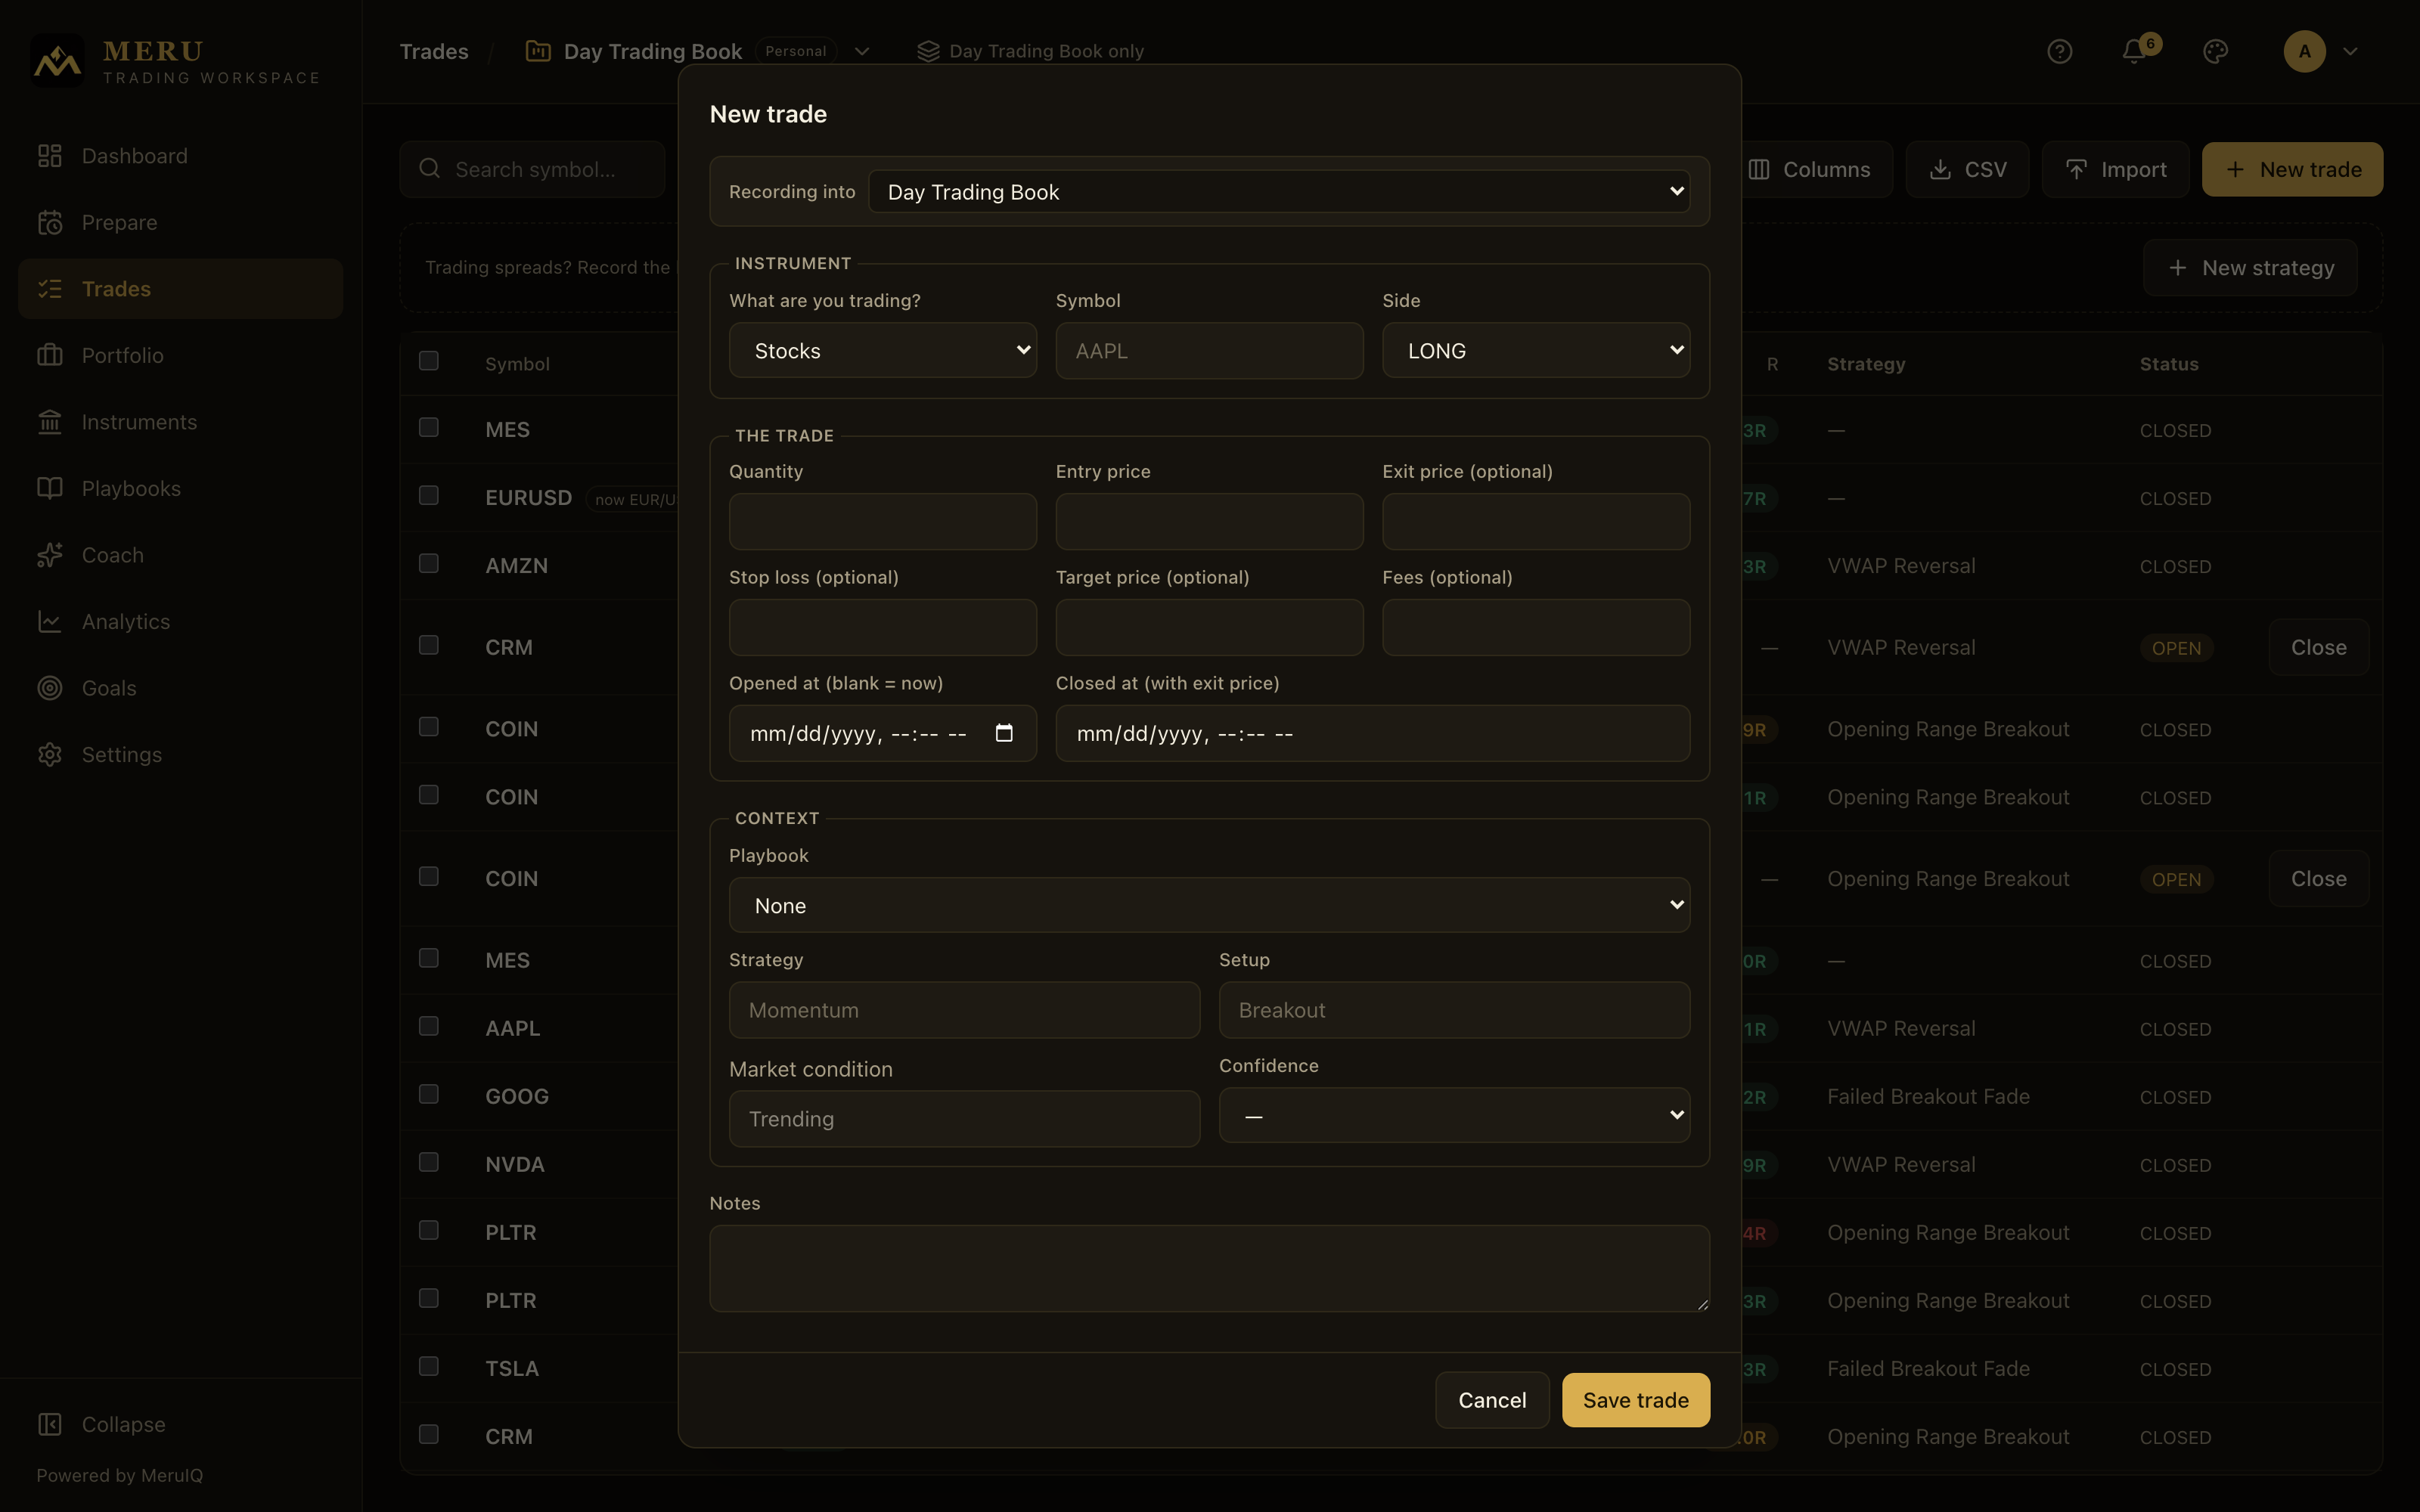Click the New strategy button
This screenshot has height=1512, width=2420.
(x=2250, y=268)
